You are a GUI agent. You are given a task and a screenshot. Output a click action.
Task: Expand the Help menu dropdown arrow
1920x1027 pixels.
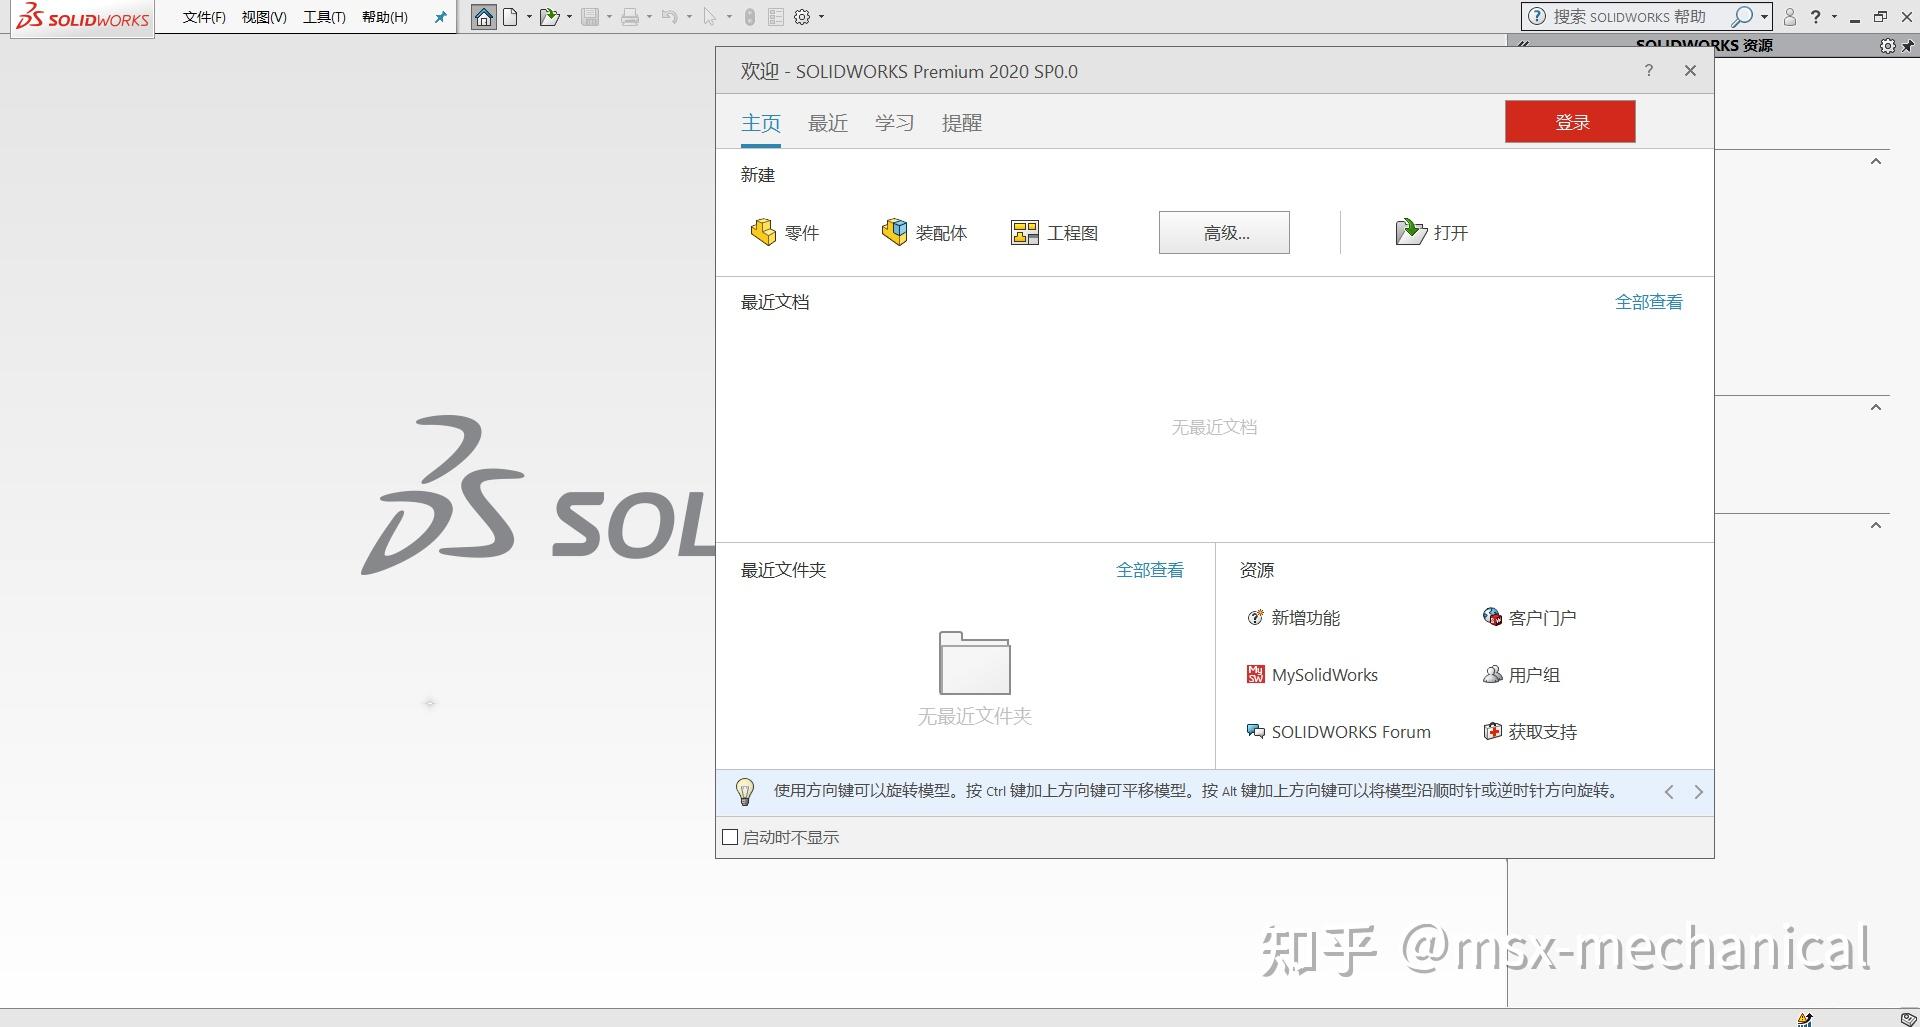(x=1834, y=17)
